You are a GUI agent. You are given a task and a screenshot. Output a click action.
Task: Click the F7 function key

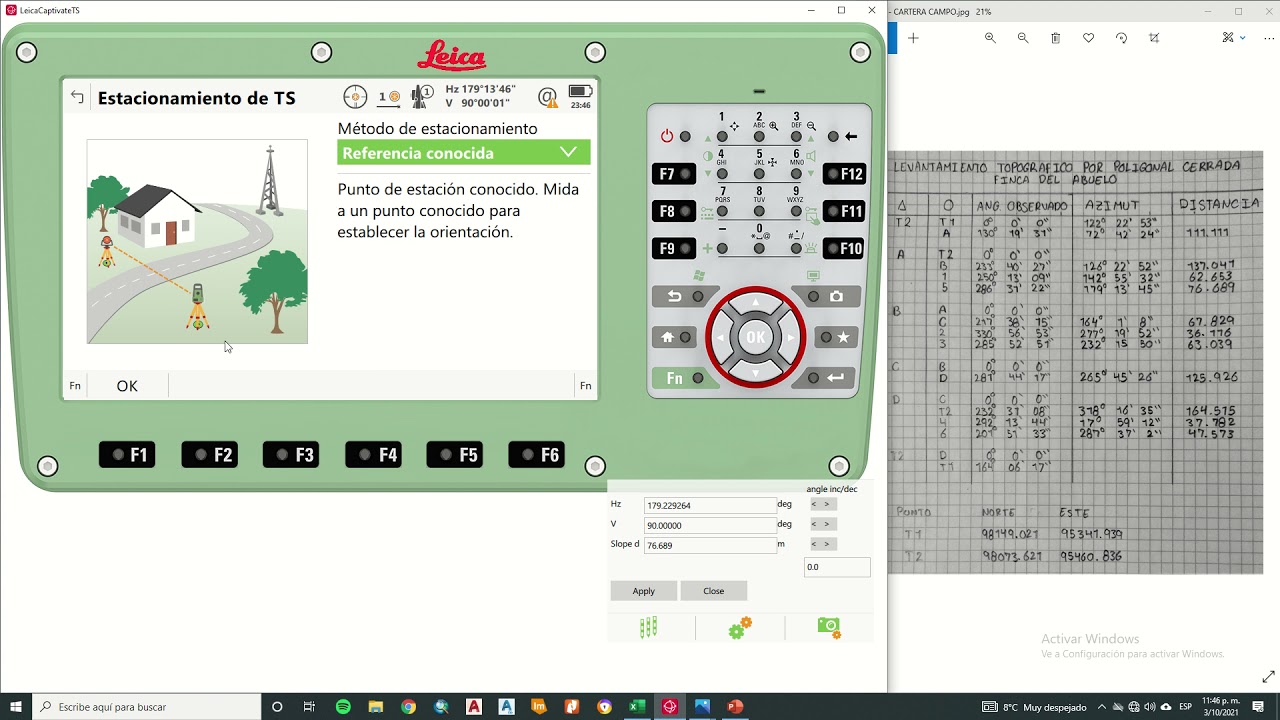click(x=673, y=174)
